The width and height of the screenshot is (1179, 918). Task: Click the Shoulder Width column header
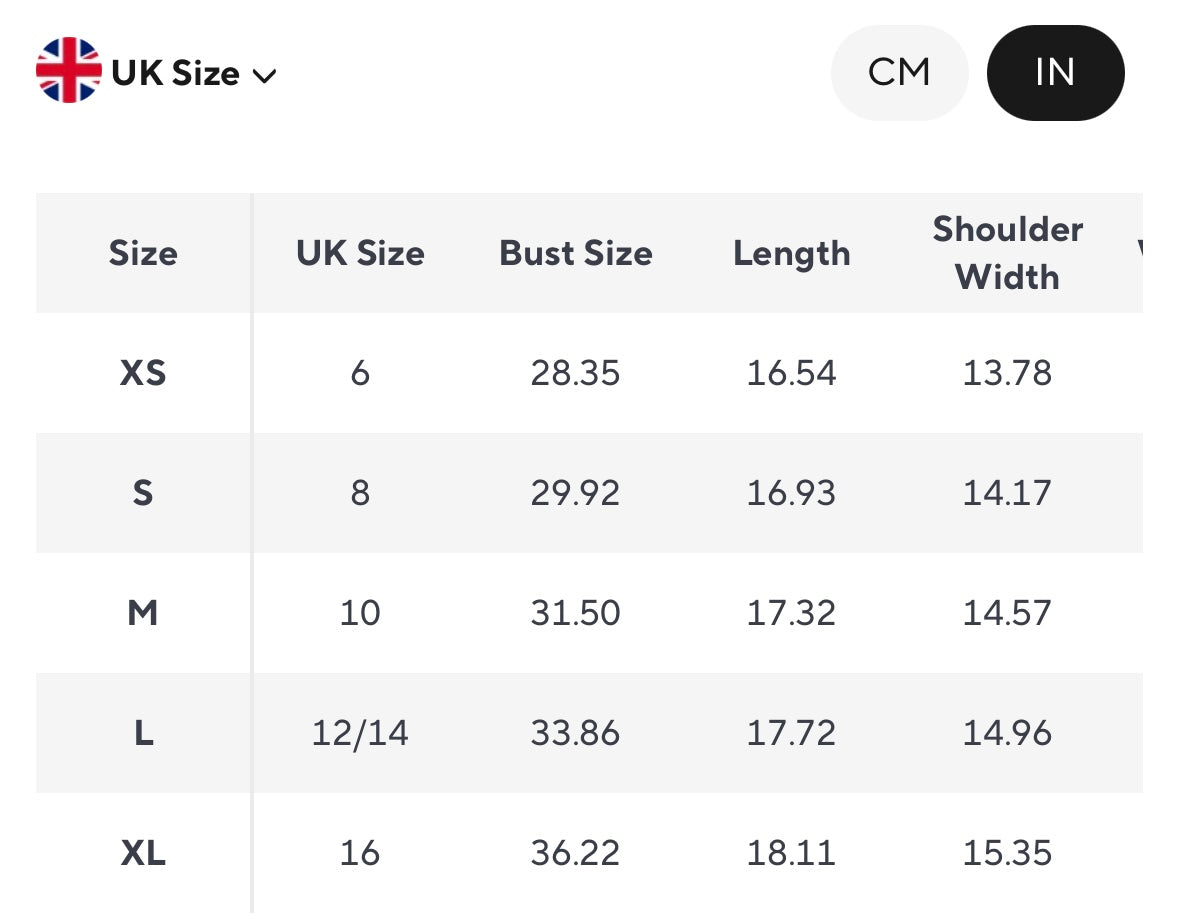click(x=1008, y=253)
